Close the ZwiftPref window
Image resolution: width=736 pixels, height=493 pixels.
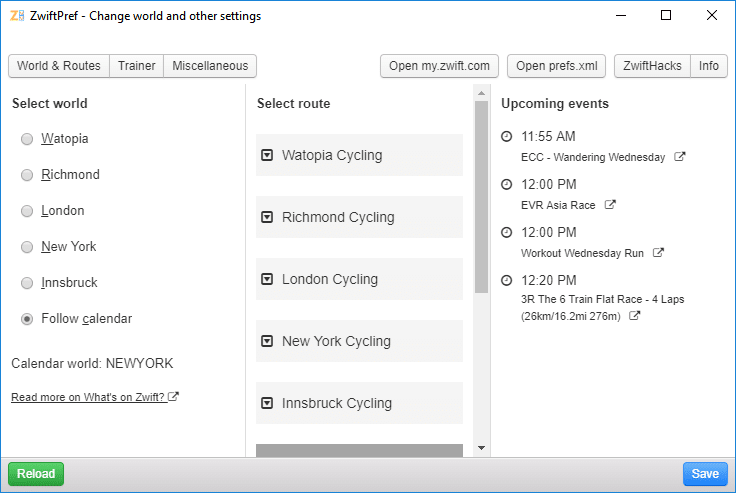[712, 15]
